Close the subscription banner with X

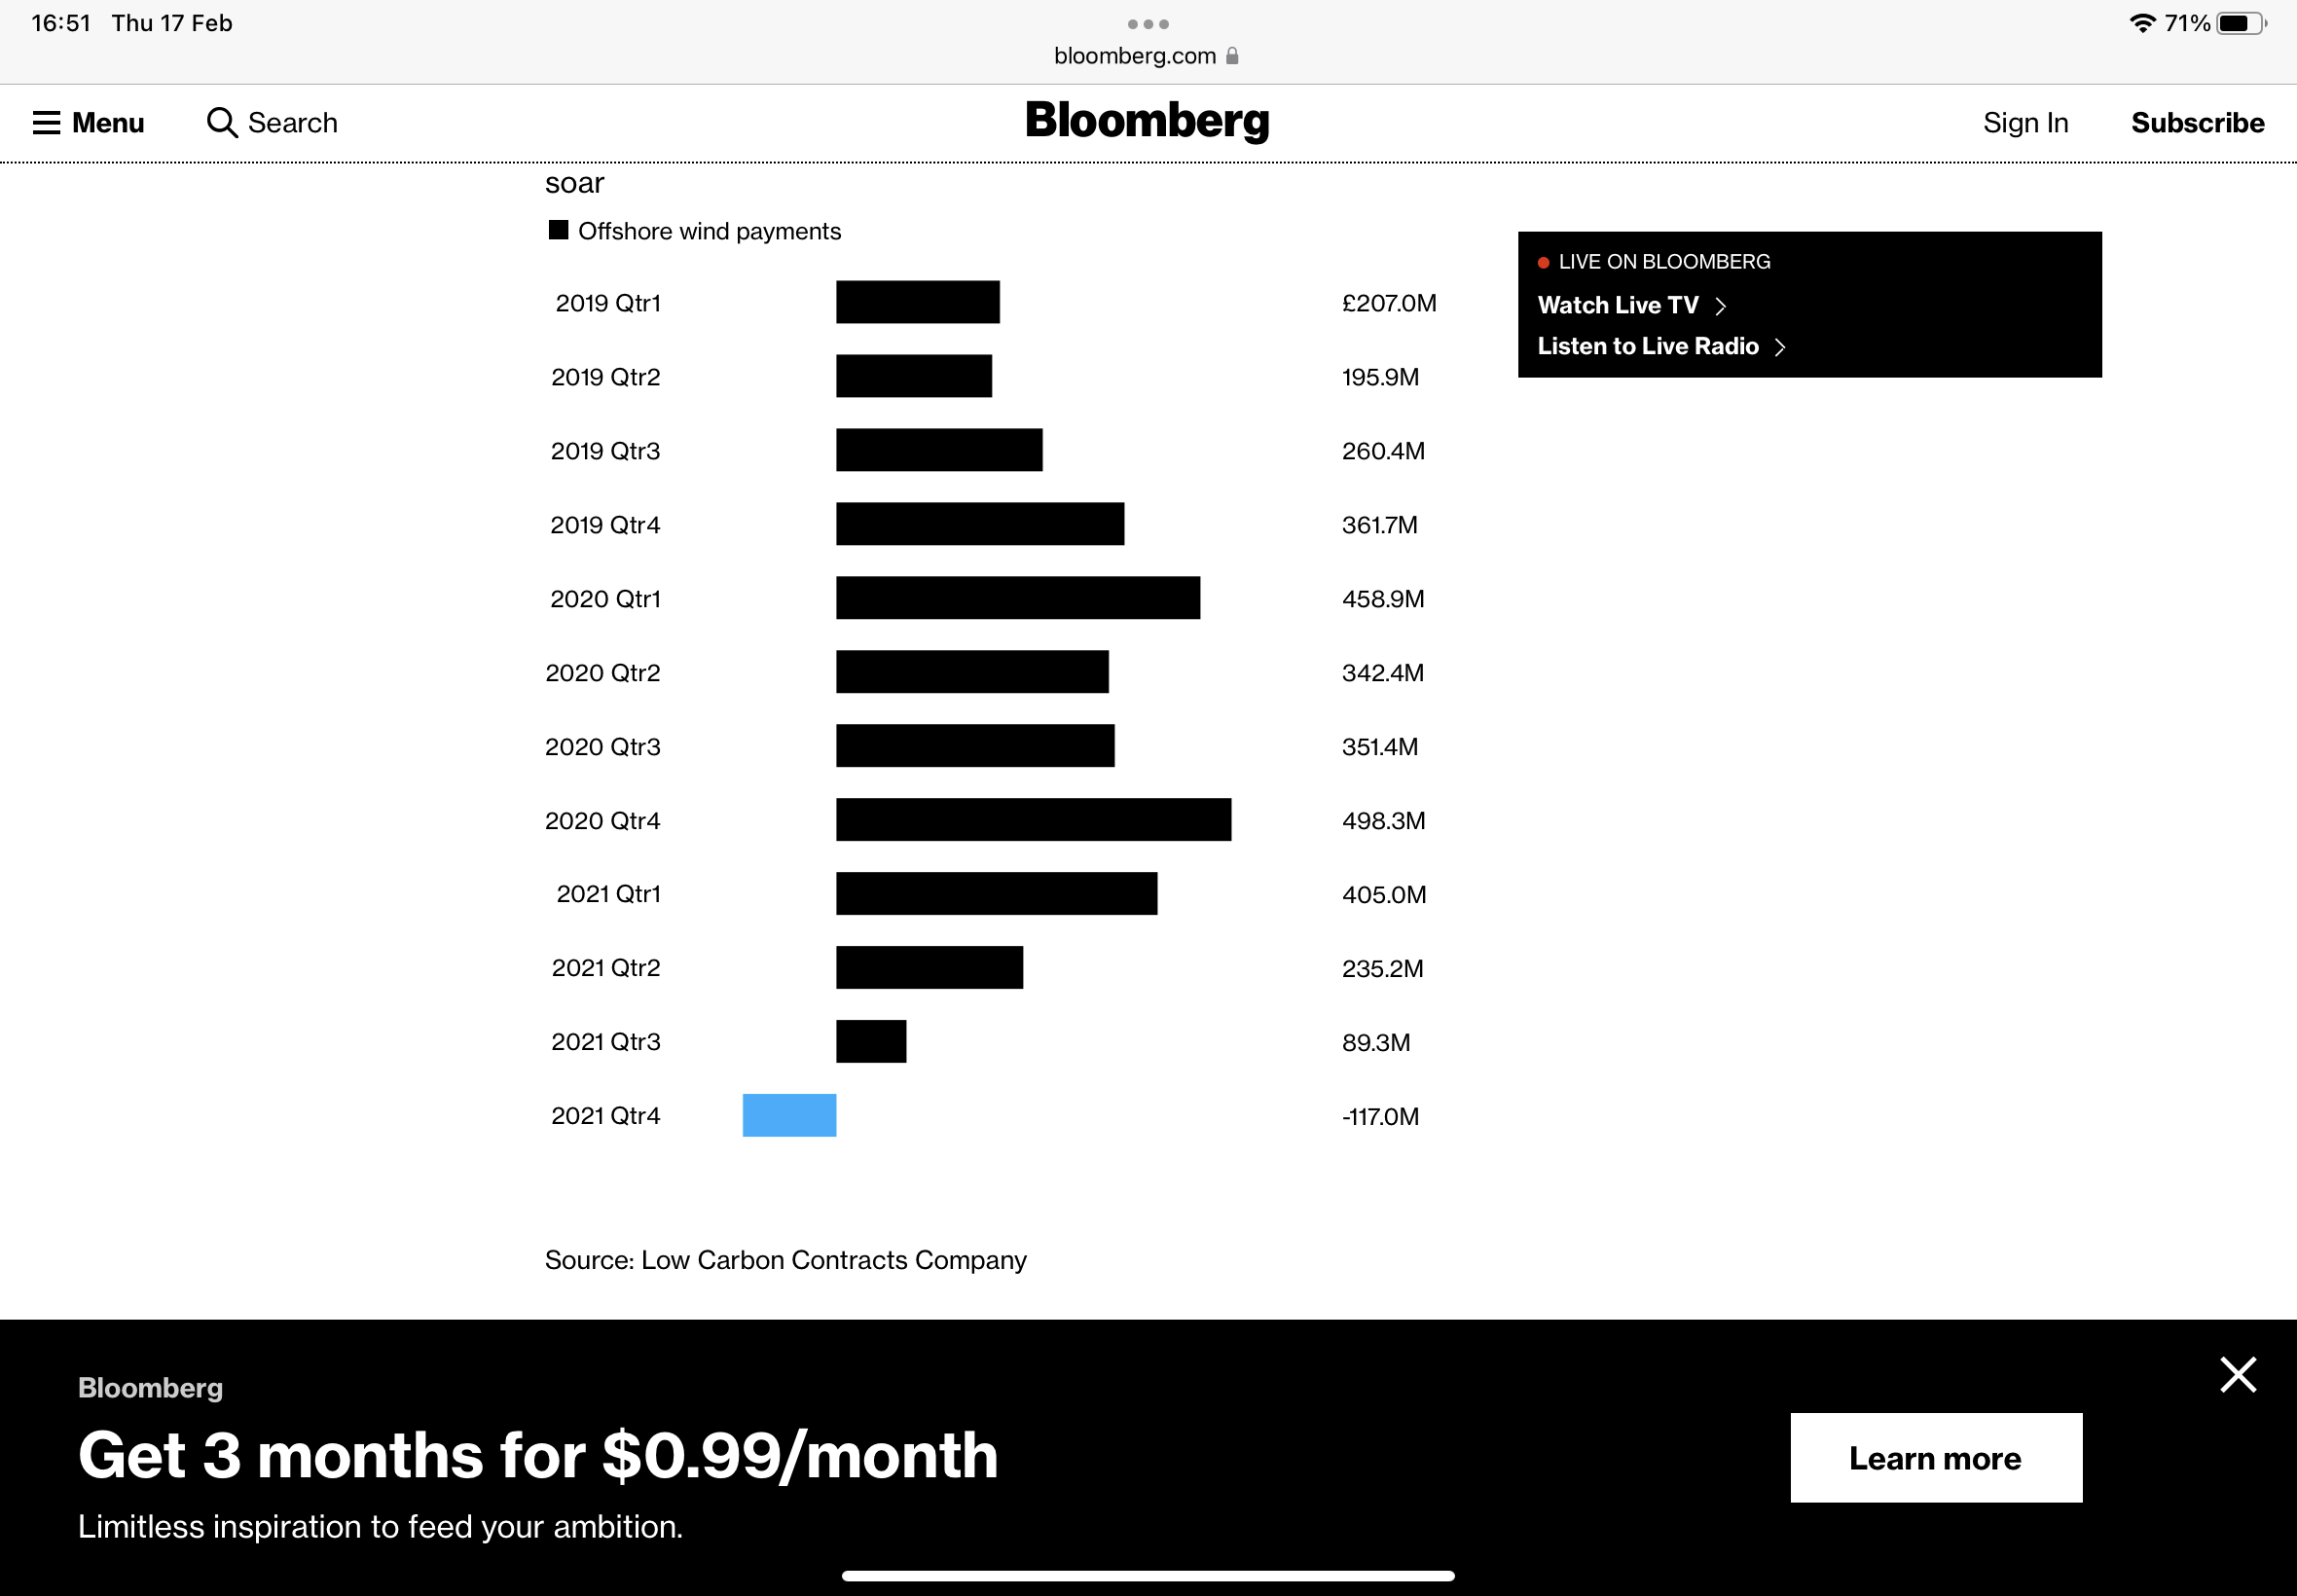pyautogui.click(x=2237, y=1374)
